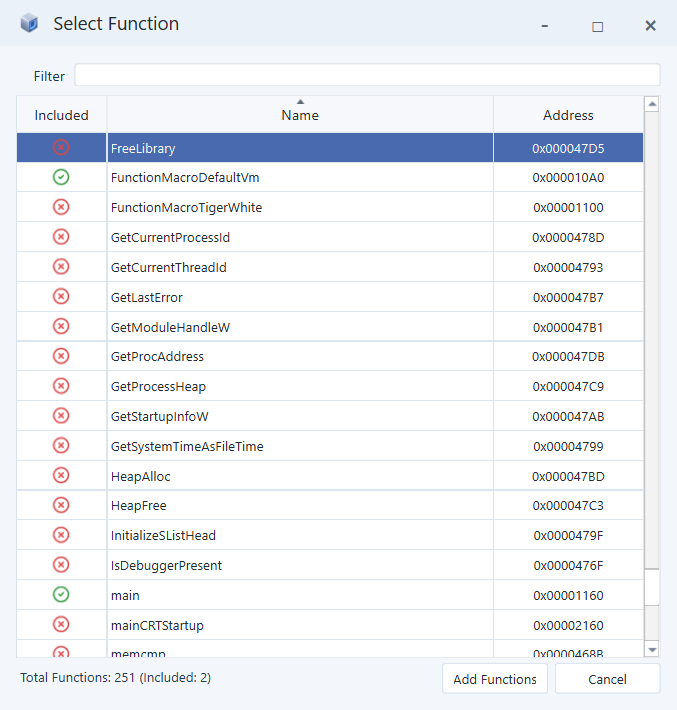Click address 0x000047D5
This screenshot has height=710, width=677.
pos(568,149)
